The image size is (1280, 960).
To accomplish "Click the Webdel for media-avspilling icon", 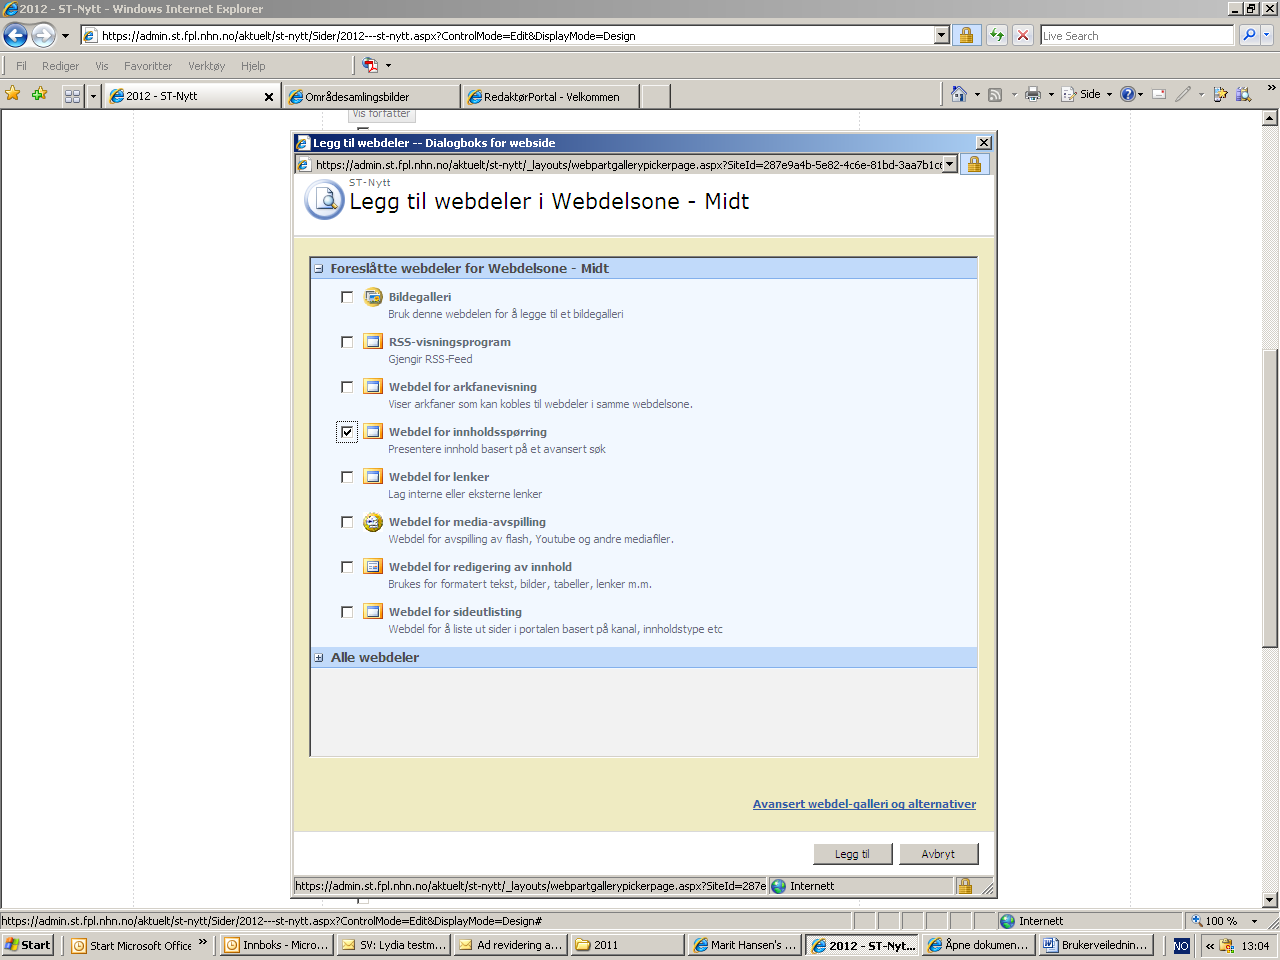I will (373, 522).
